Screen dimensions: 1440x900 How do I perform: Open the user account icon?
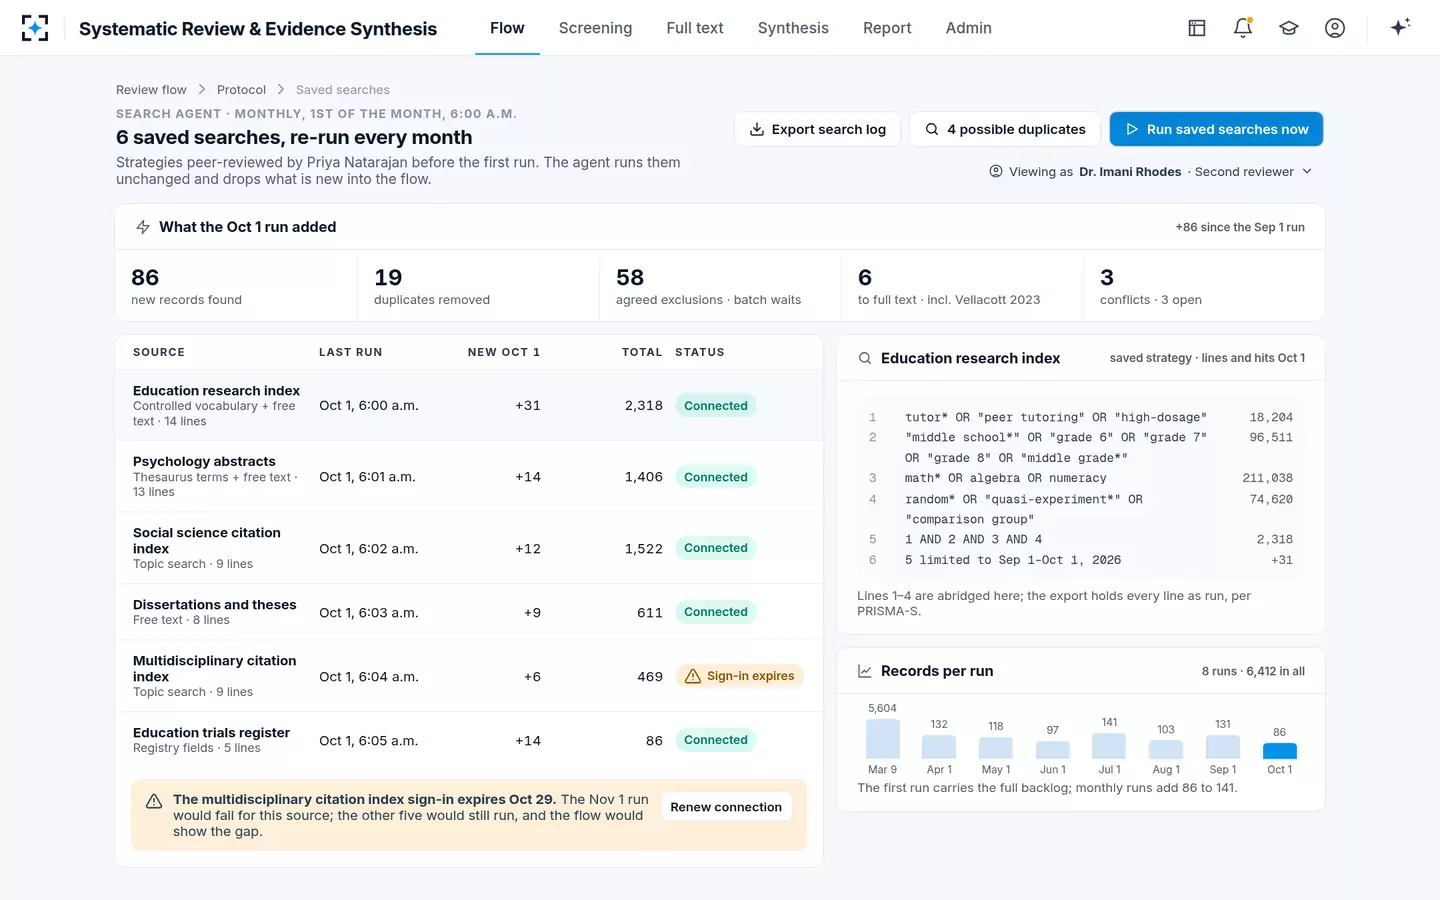[1335, 28]
